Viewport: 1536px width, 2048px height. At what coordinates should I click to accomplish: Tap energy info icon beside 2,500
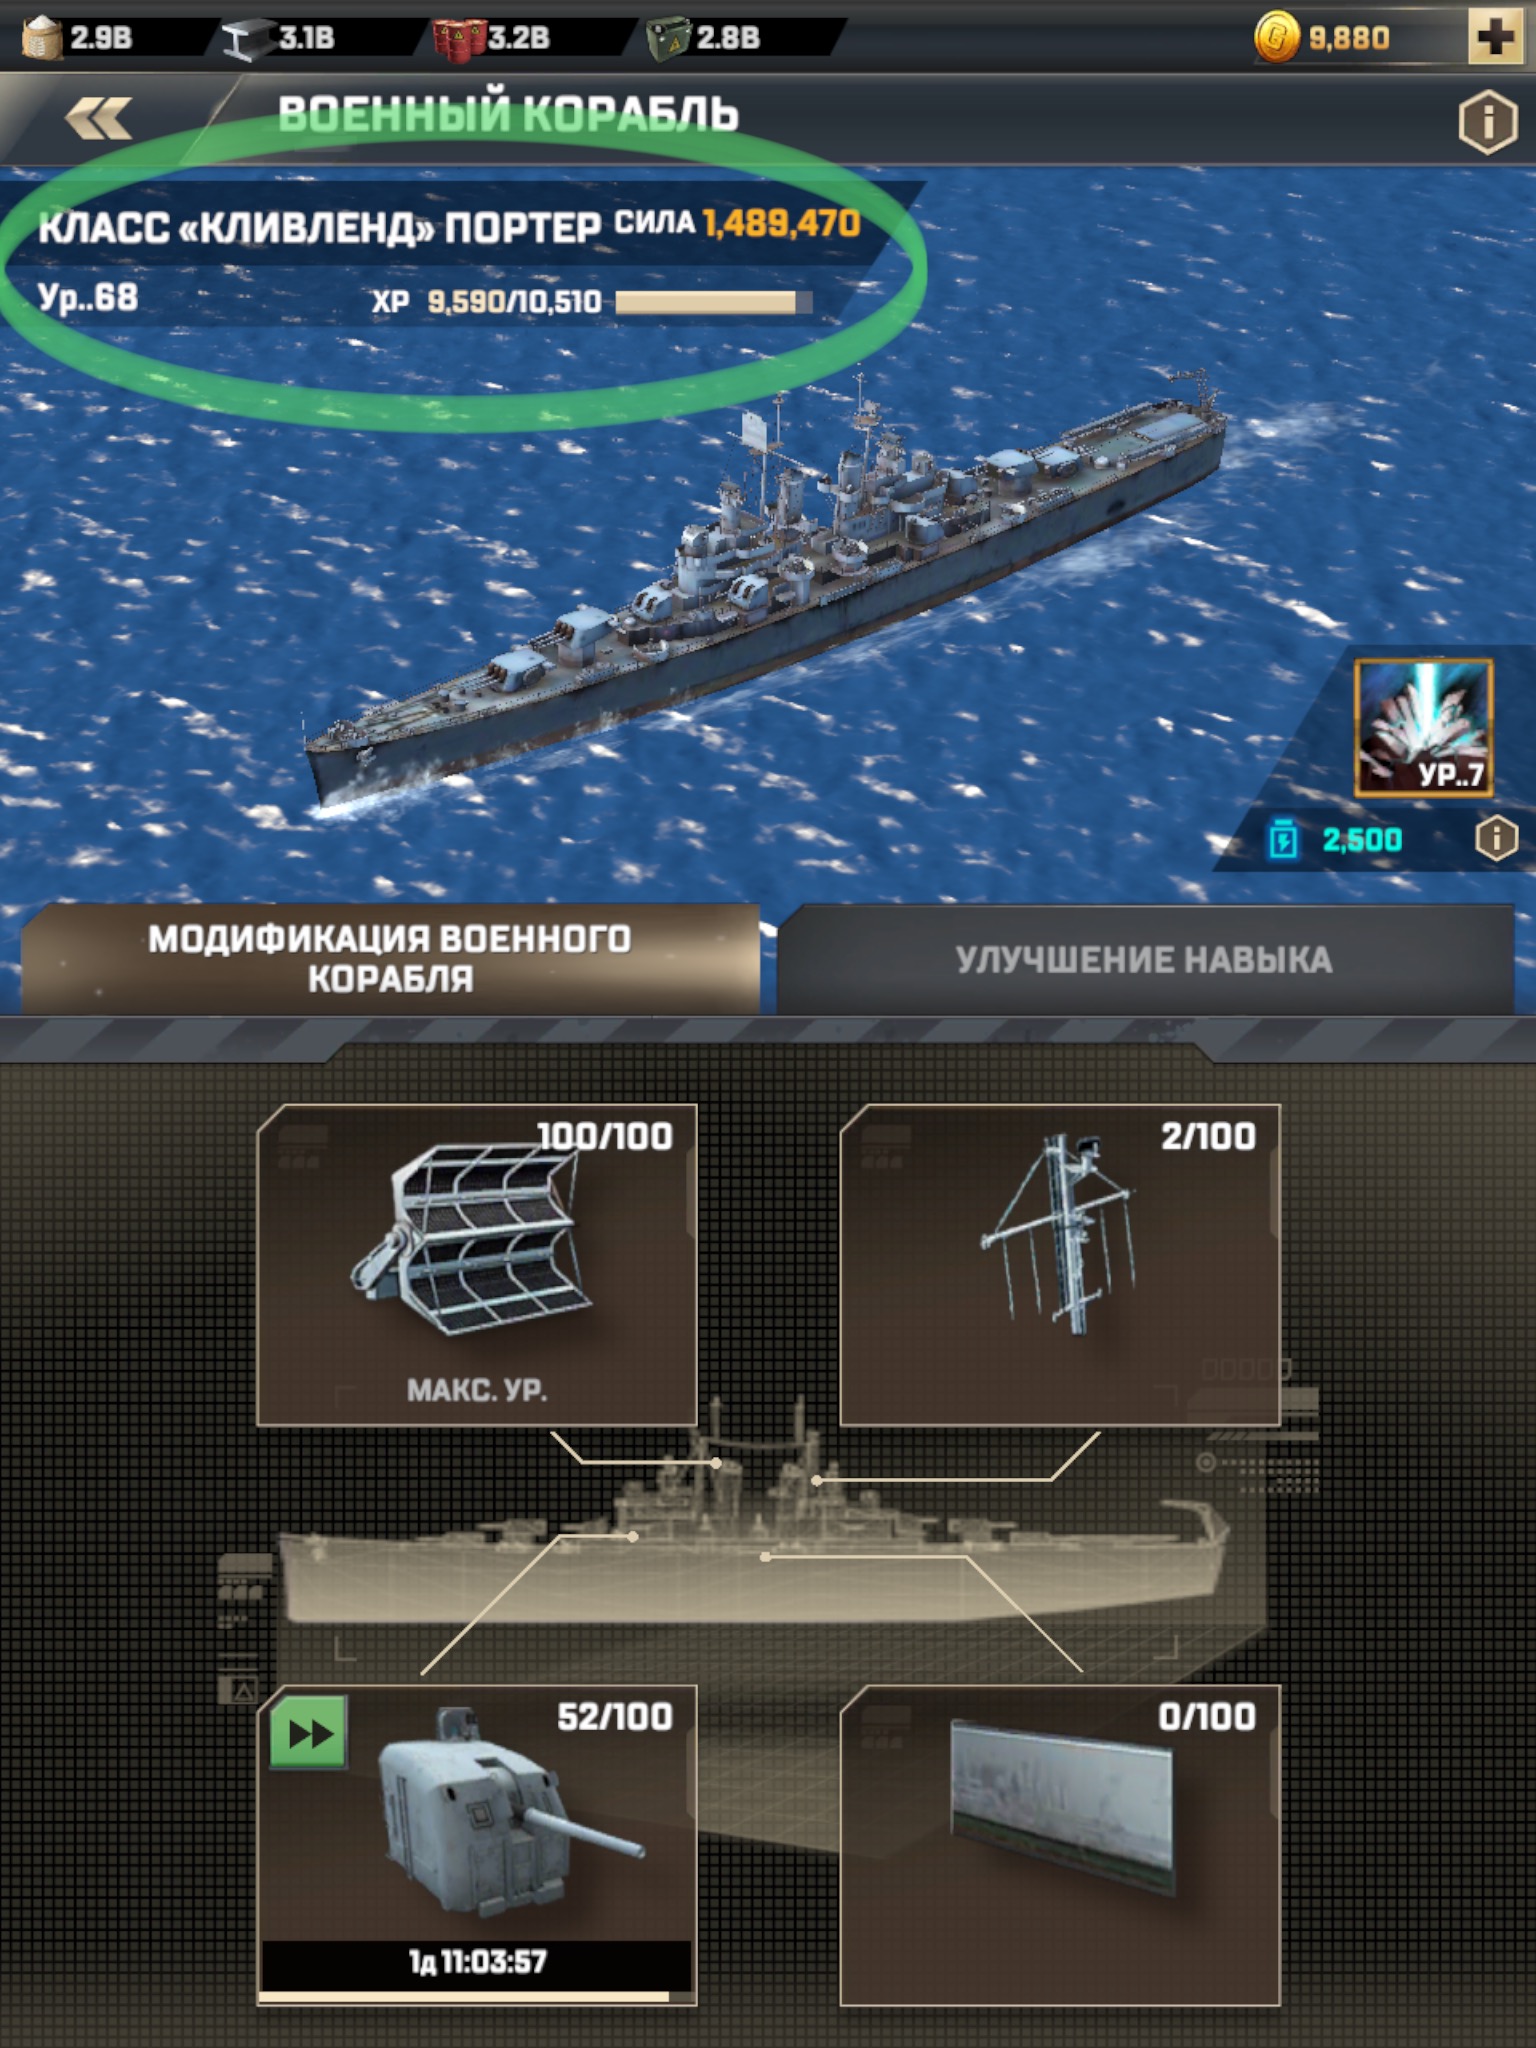1497,838
